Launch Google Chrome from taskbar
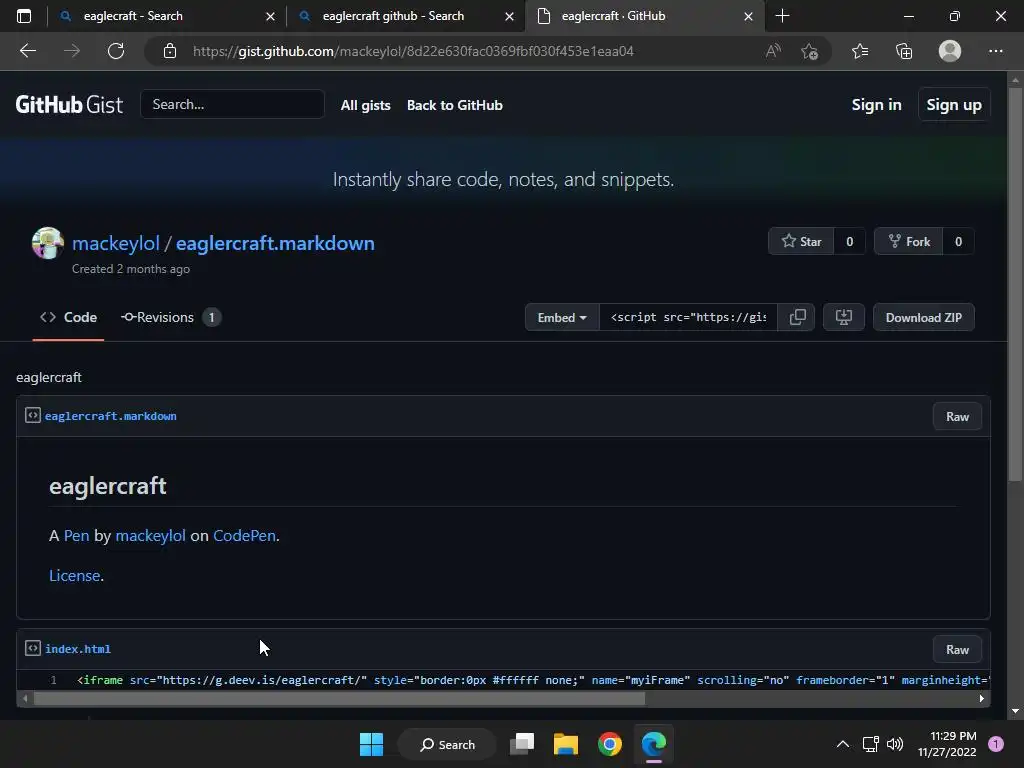This screenshot has width=1024, height=768. 609,744
